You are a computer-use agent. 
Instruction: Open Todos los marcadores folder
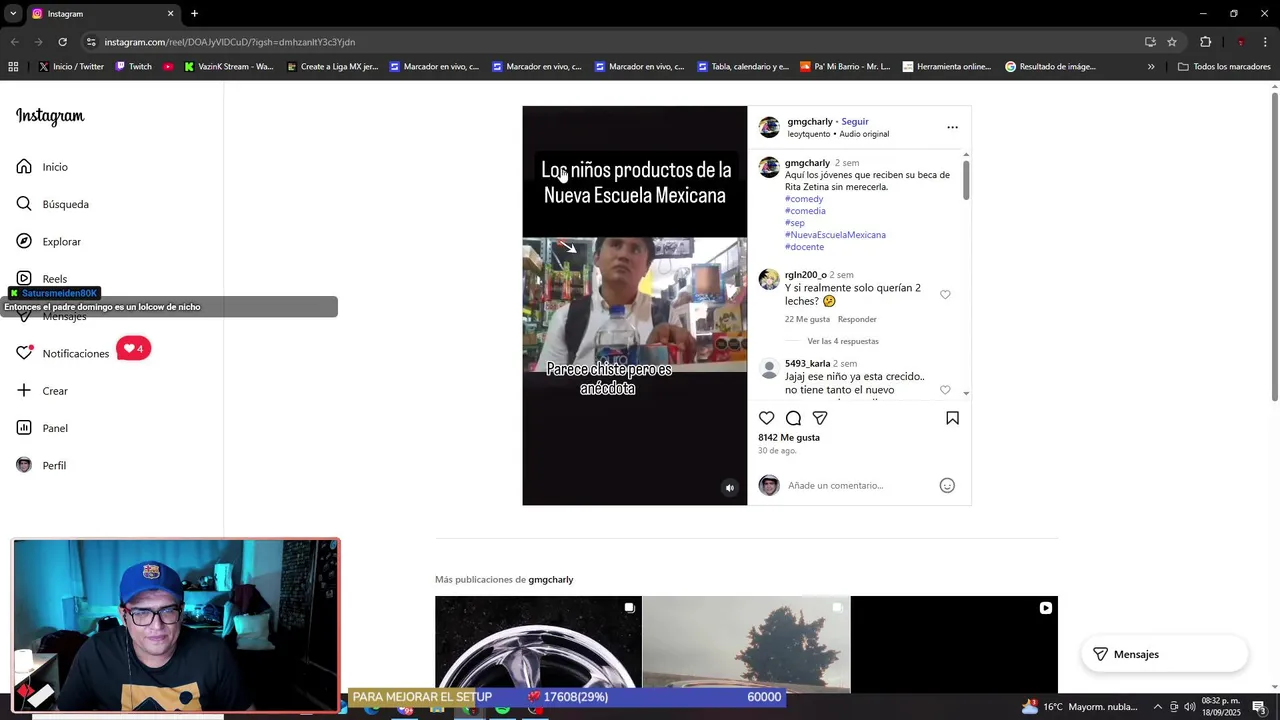(x=1224, y=67)
